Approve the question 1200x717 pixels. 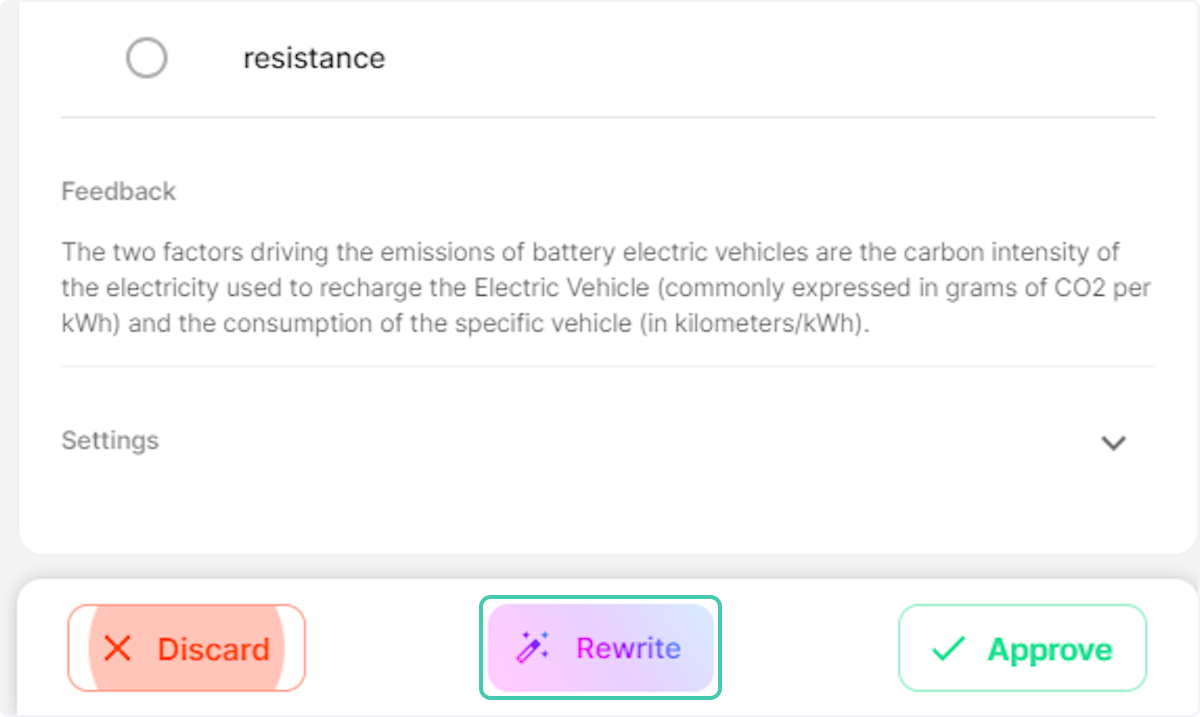pos(1022,649)
